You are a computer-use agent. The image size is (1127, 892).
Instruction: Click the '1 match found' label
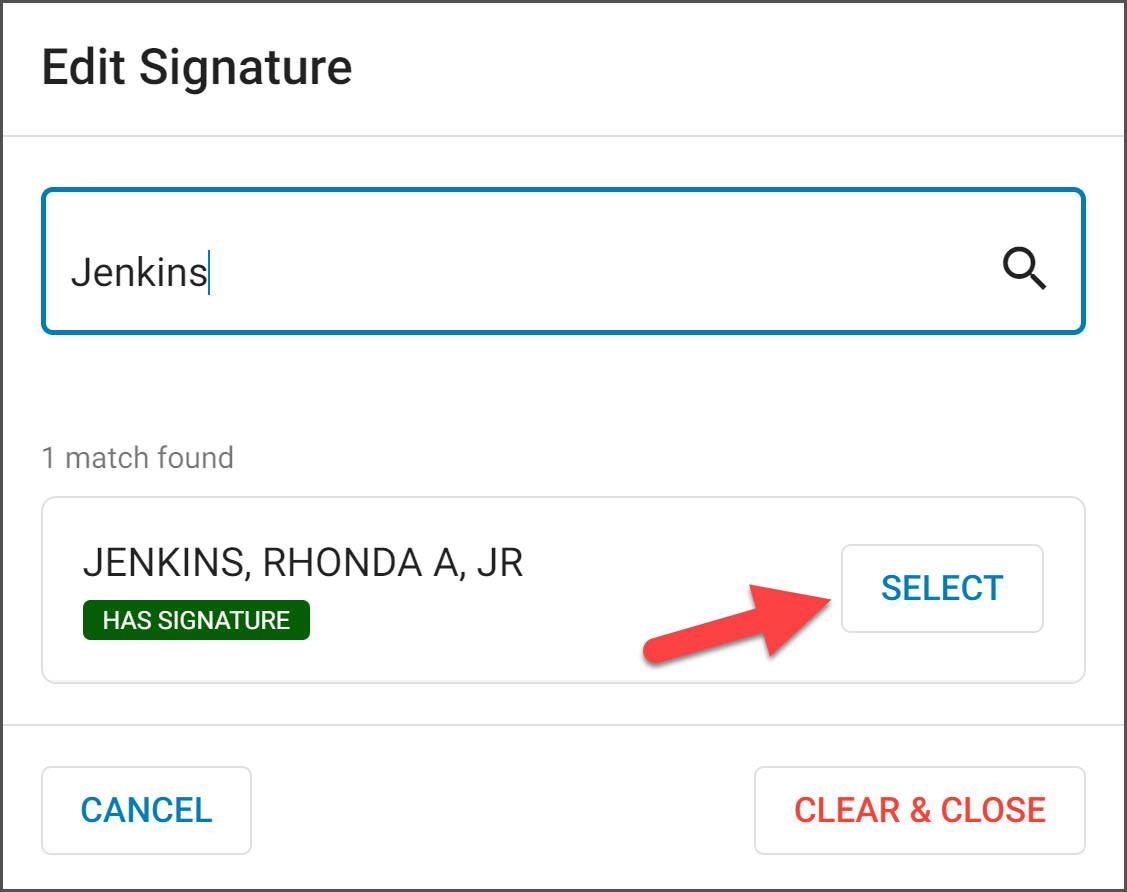[138, 458]
